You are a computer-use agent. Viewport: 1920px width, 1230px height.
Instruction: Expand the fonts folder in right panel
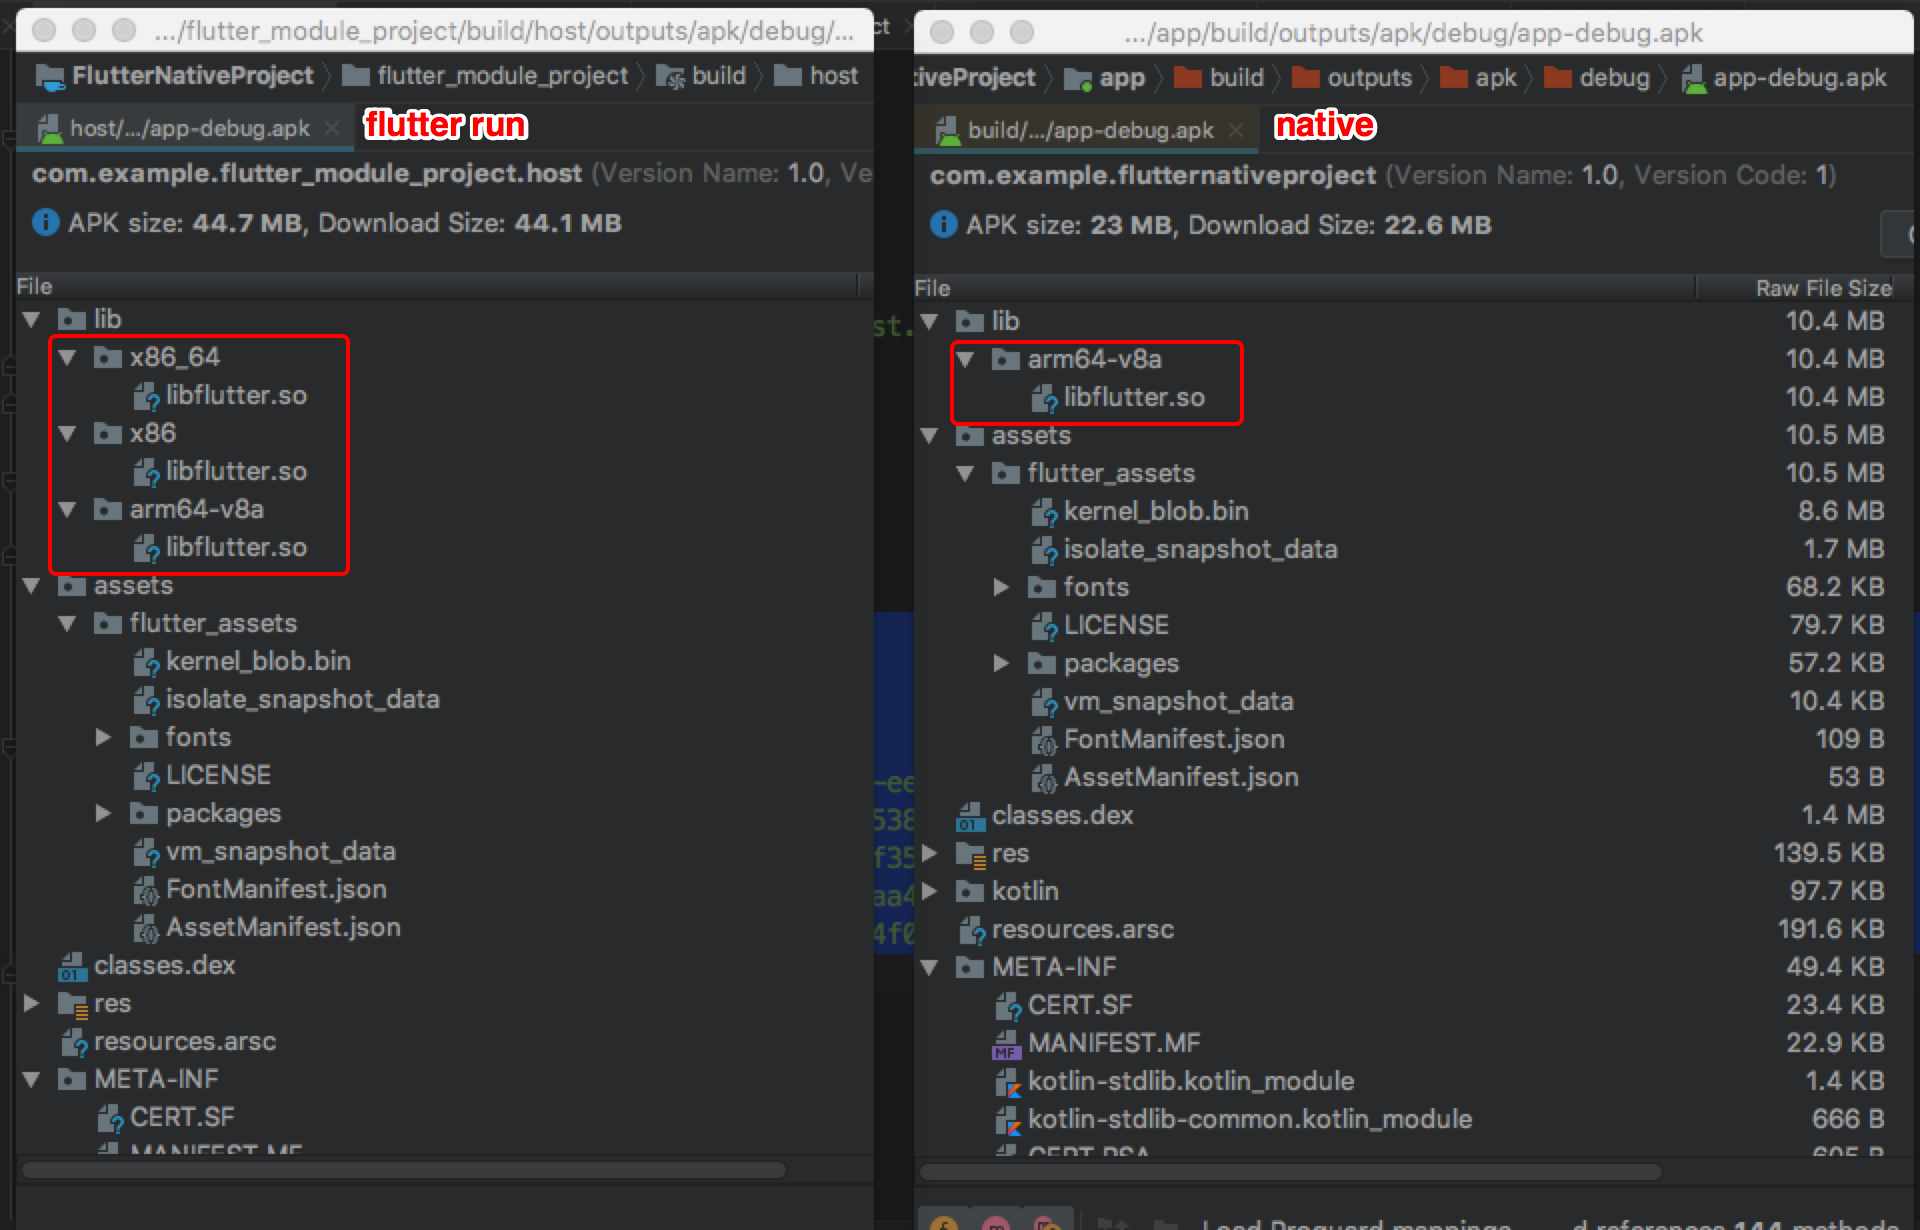[1001, 587]
